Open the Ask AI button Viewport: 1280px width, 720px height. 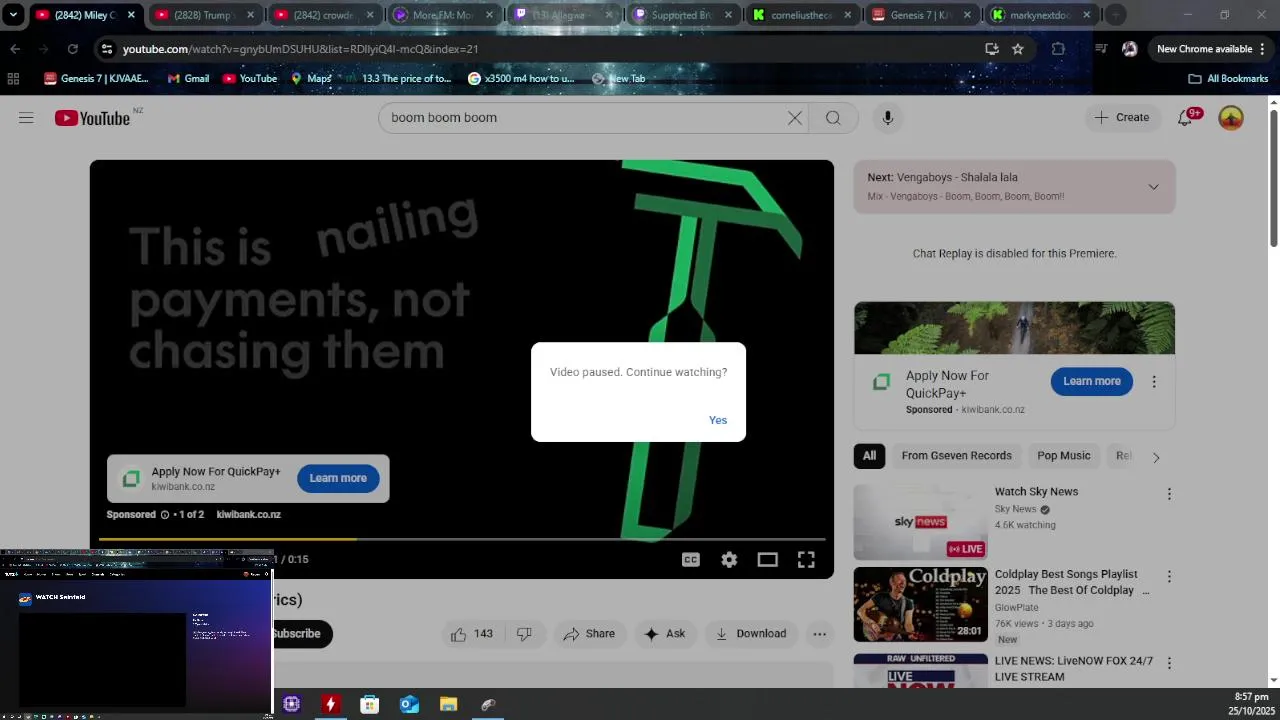tap(665, 634)
